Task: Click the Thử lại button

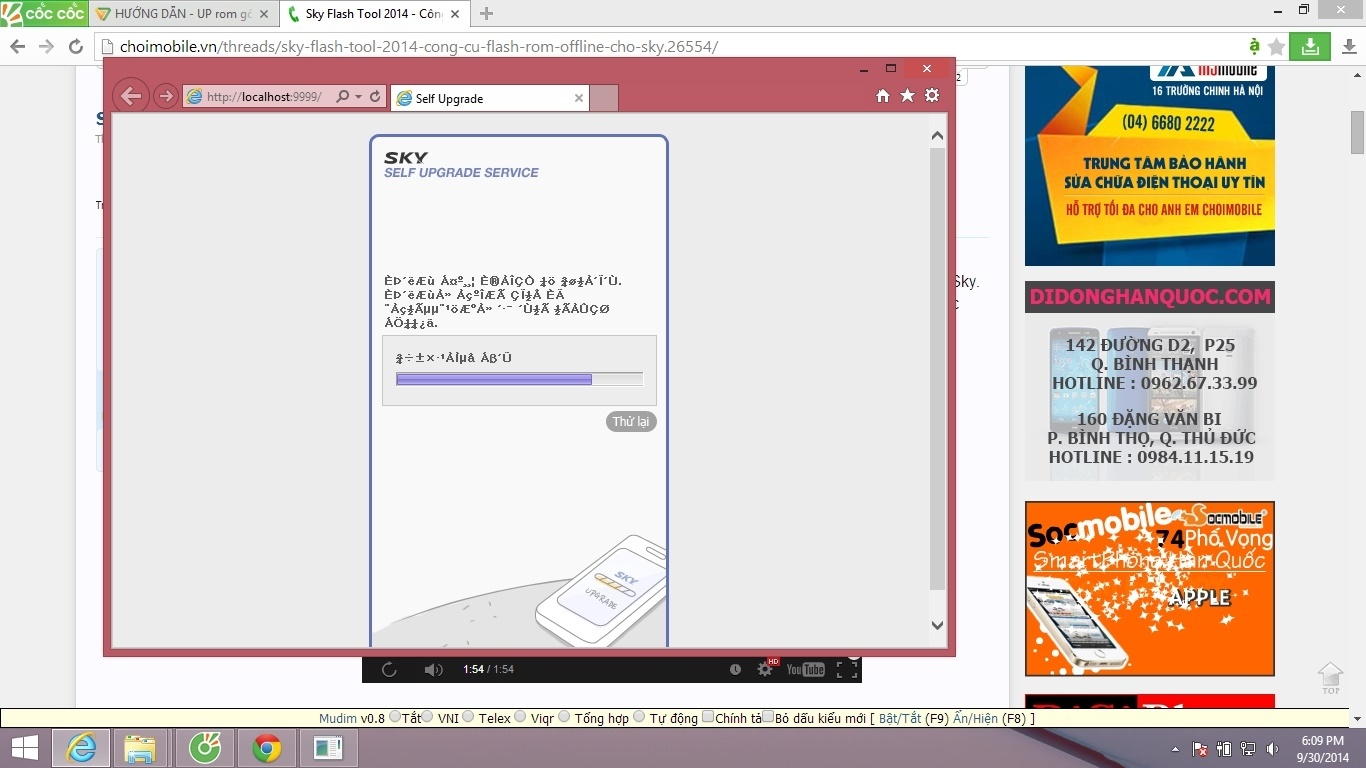Action: pyautogui.click(x=631, y=422)
